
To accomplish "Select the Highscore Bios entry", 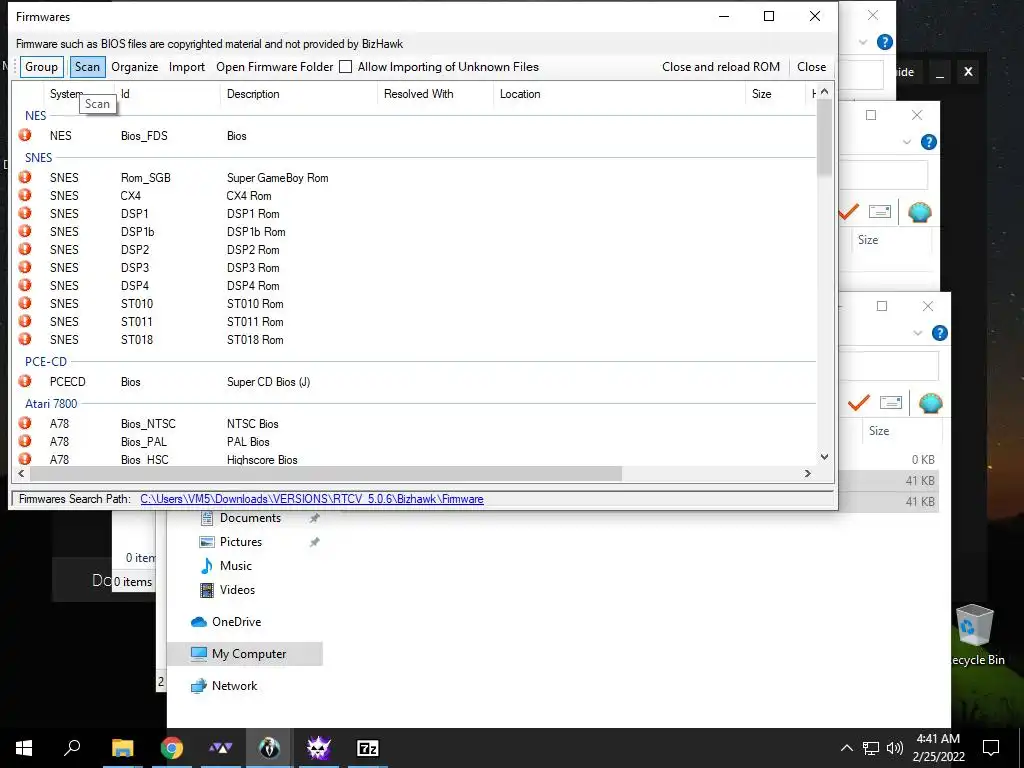I will click(262, 460).
